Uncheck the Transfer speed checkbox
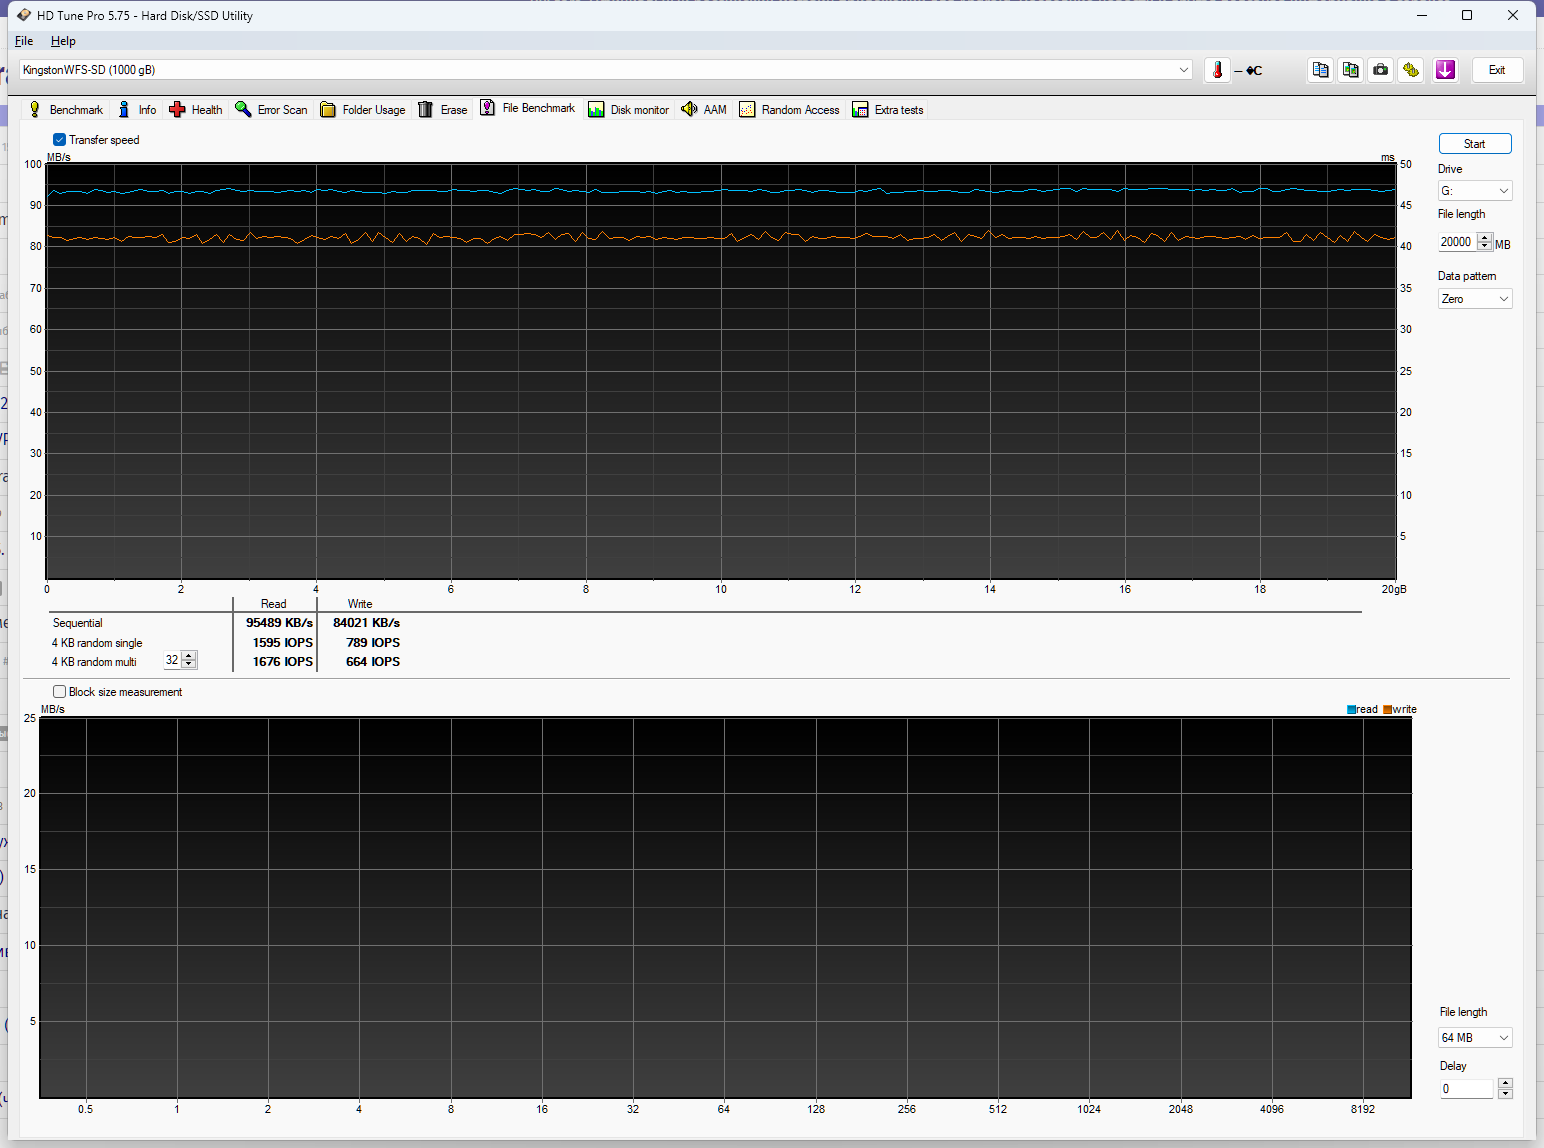This screenshot has height=1148, width=1544. [x=60, y=140]
